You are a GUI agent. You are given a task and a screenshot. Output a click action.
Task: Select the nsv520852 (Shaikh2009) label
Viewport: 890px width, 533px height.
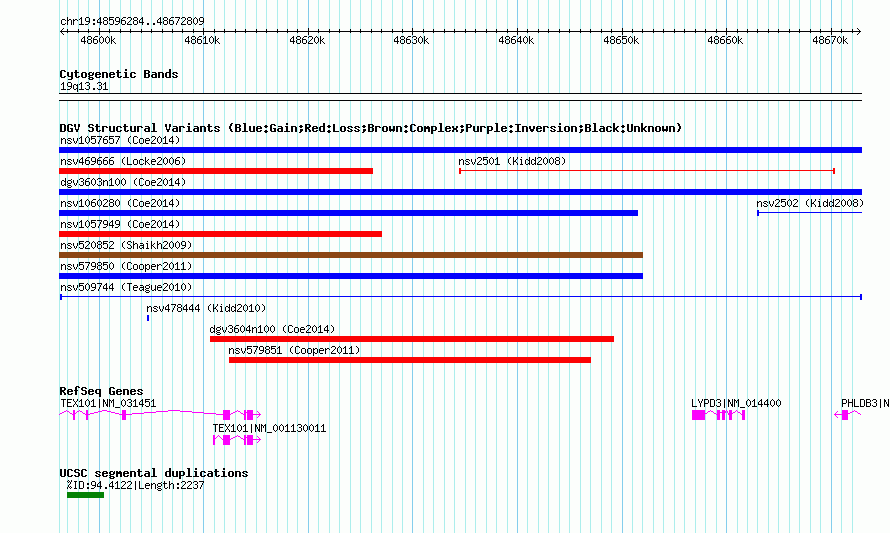pos(126,245)
